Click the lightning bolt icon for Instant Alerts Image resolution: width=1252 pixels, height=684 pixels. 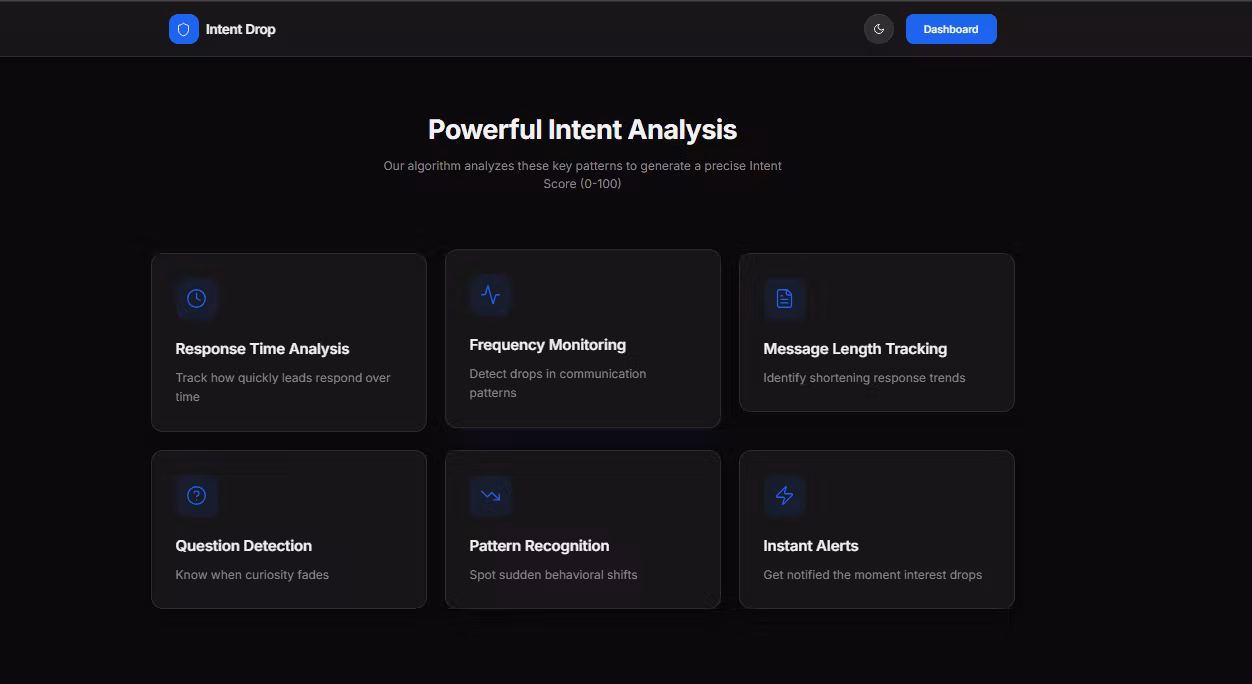tap(784, 495)
